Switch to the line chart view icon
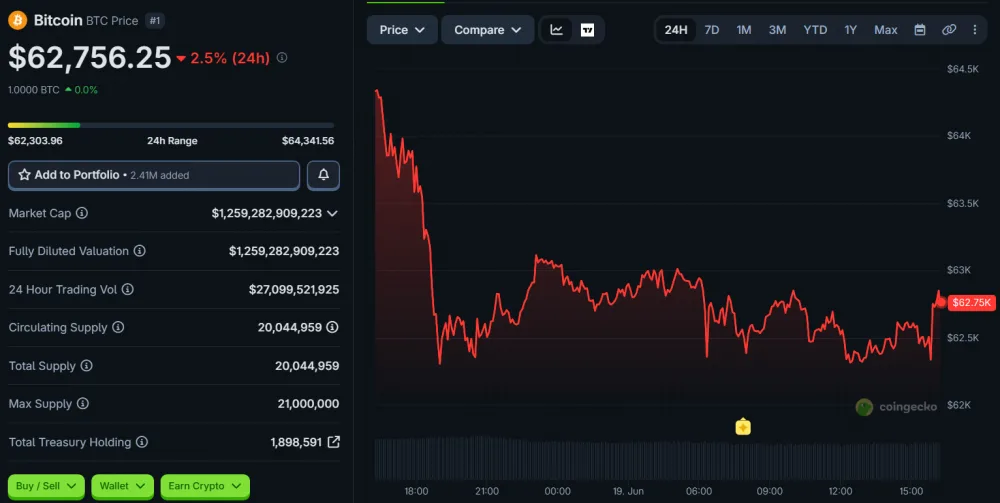The width and height of the screenshot is (1000, 503). point(557,30)
